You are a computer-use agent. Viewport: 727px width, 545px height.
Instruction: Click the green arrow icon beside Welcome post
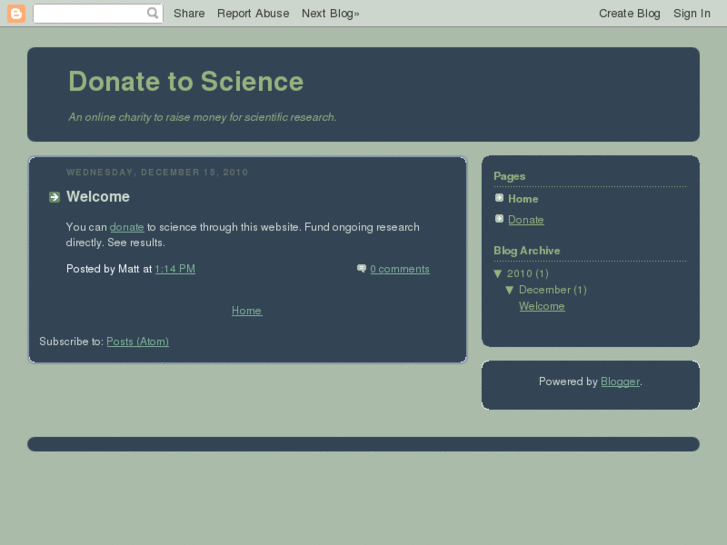[54, 197]
